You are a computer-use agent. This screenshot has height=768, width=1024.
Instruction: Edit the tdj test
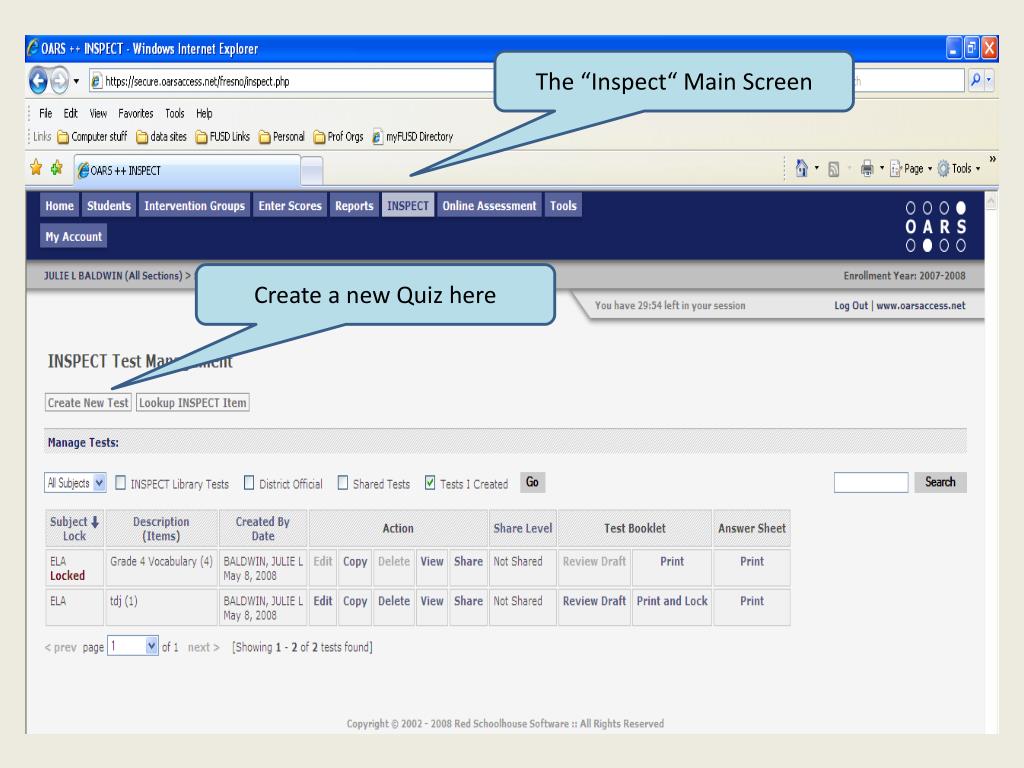tap(323, 601)
